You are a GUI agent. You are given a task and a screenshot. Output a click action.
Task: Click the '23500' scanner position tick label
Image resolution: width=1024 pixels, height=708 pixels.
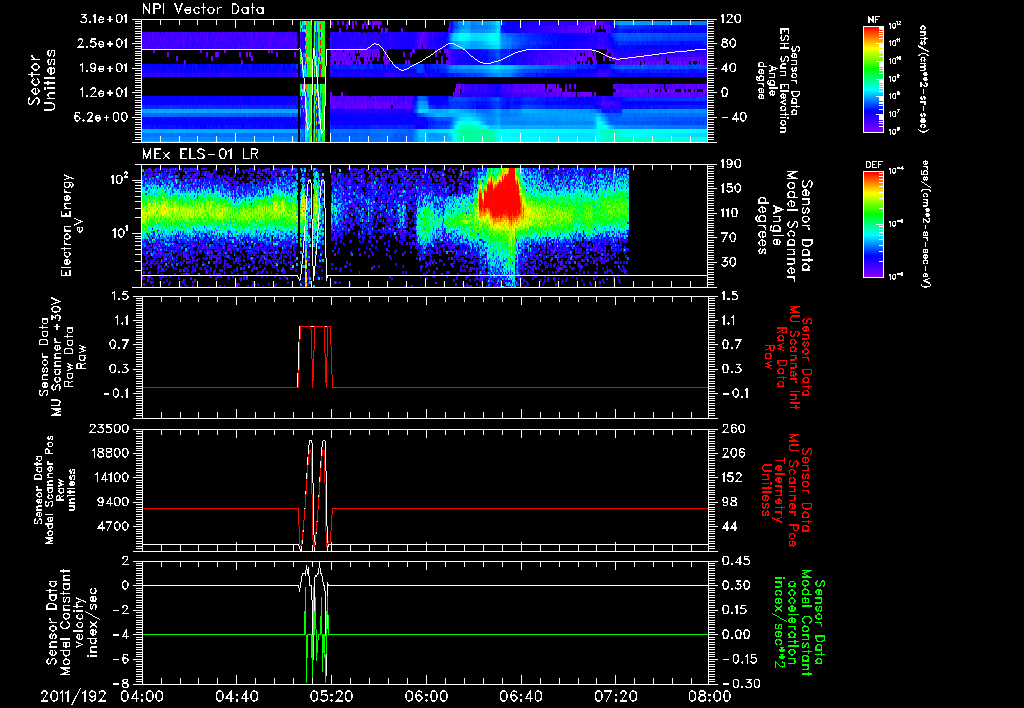(111, 428)
